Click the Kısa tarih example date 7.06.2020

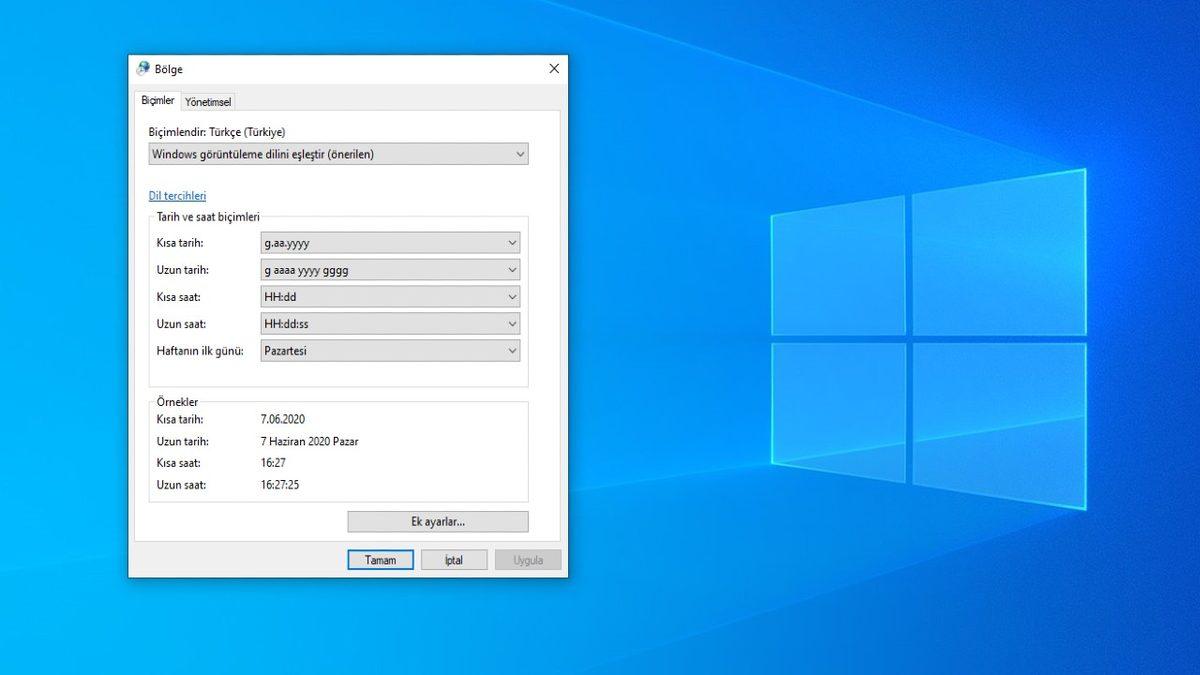tap(281, 419)
